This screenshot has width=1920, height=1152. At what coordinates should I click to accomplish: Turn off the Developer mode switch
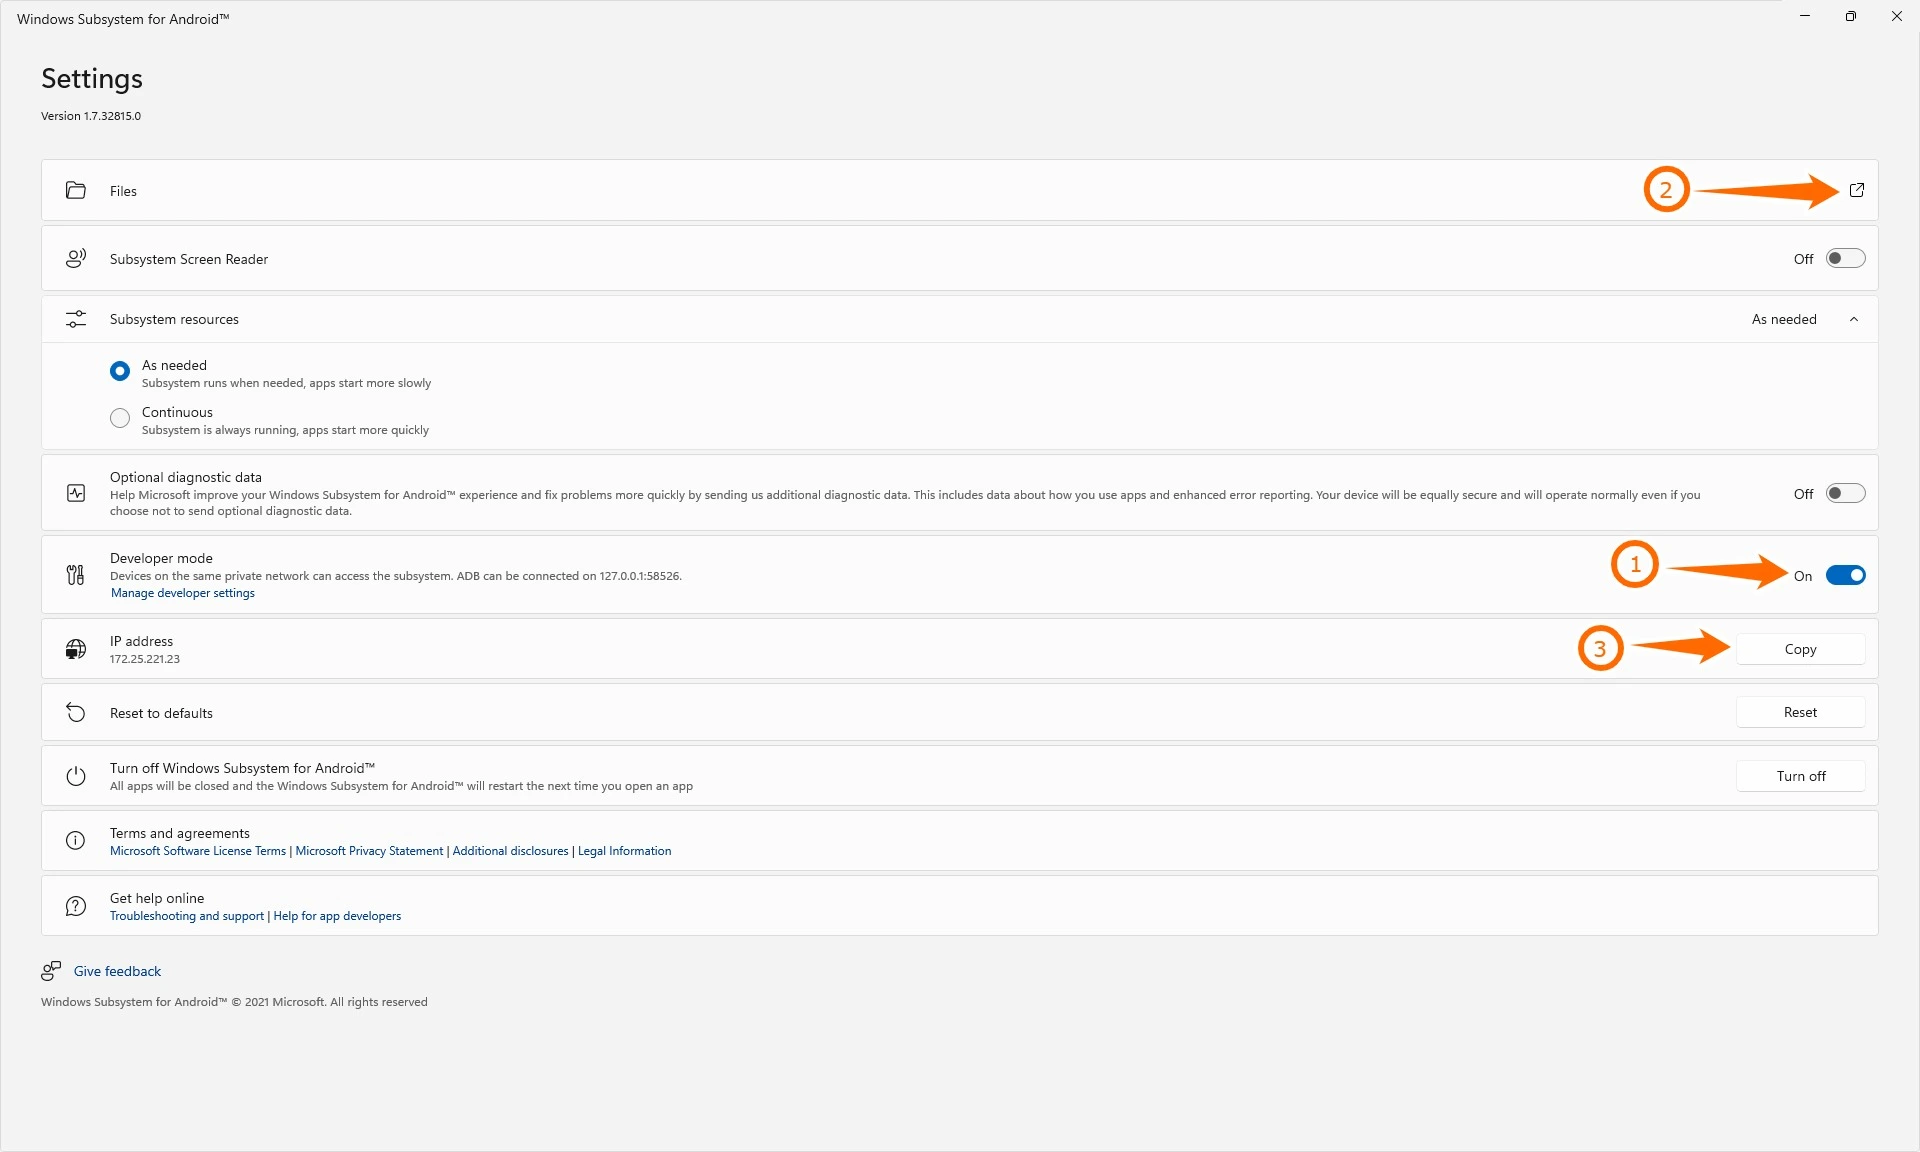(x=1845, y=575)
